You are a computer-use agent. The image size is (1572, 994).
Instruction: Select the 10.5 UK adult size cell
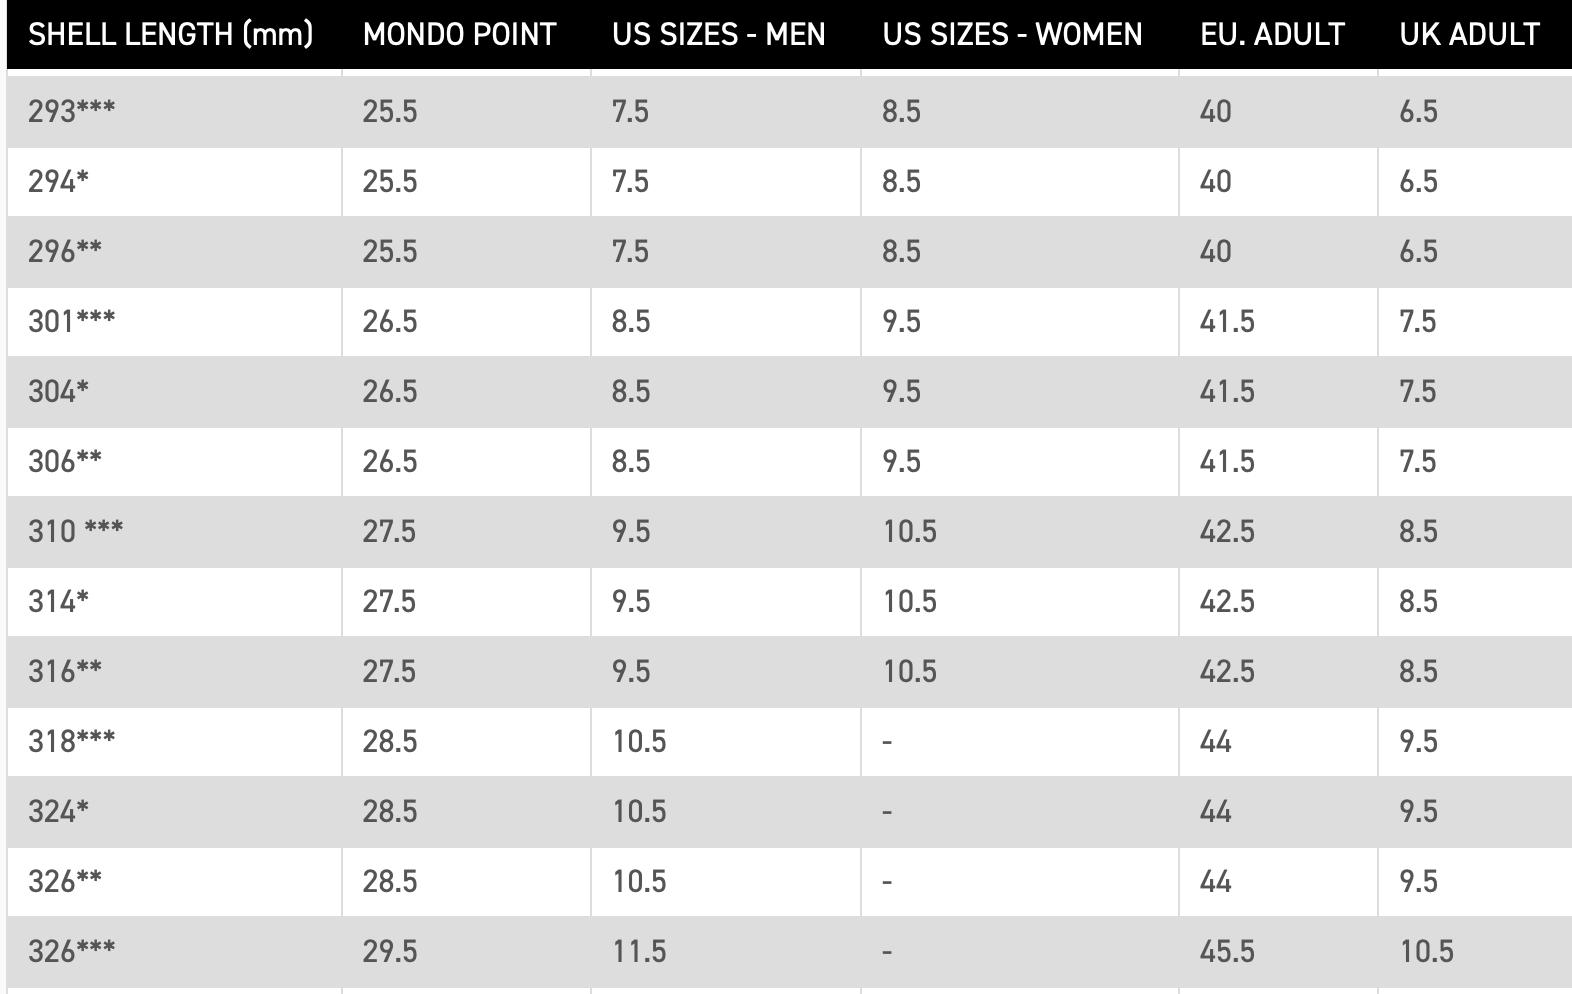pos(1427,951)
